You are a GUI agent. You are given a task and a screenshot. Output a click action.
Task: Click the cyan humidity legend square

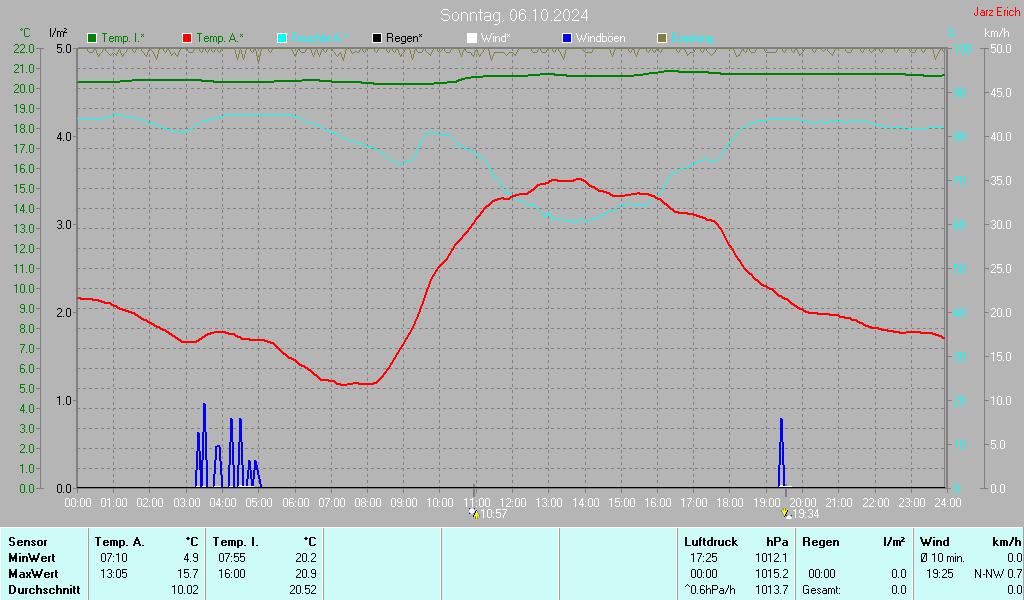click(282, 38)
